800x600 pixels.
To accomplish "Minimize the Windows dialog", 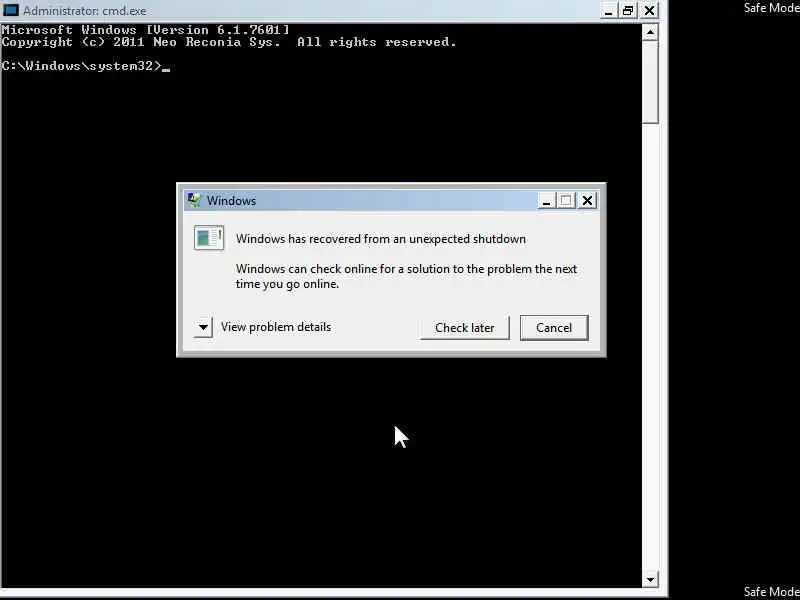I will 546,201.
